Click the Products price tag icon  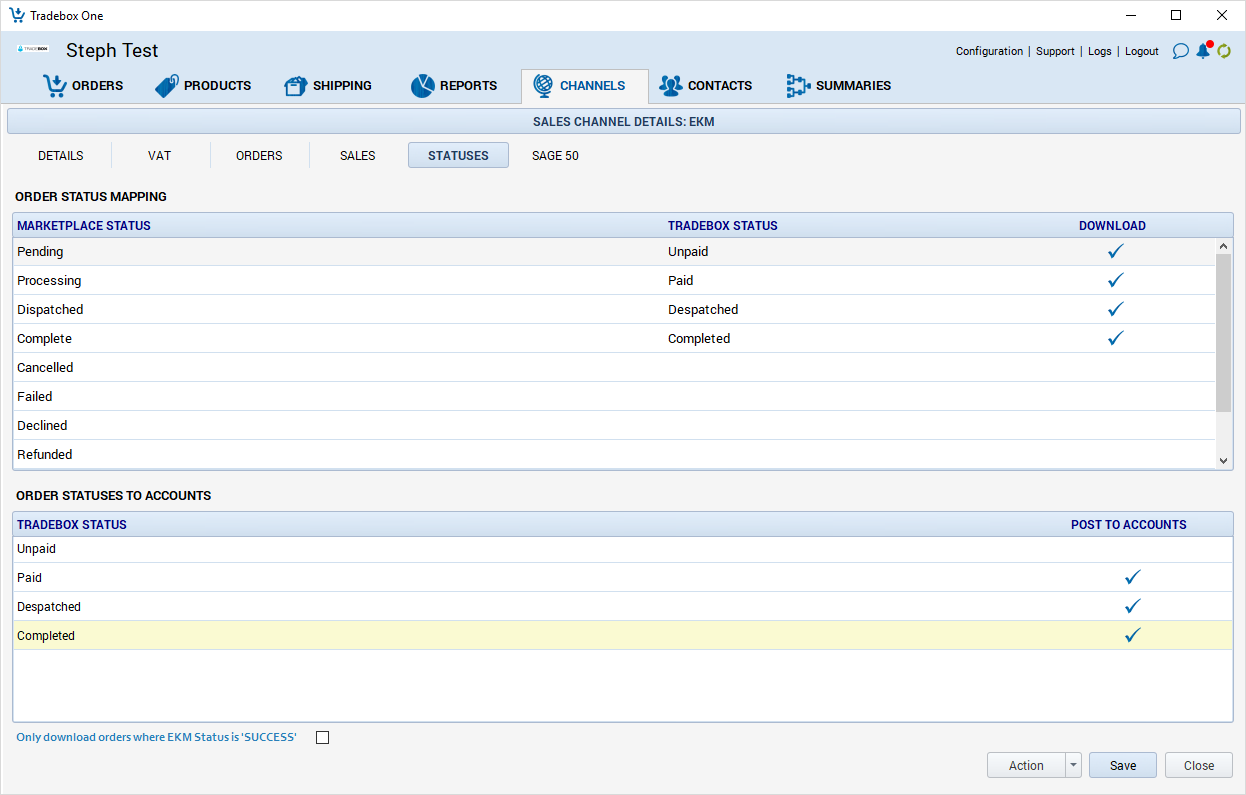[x=167, y=86]
